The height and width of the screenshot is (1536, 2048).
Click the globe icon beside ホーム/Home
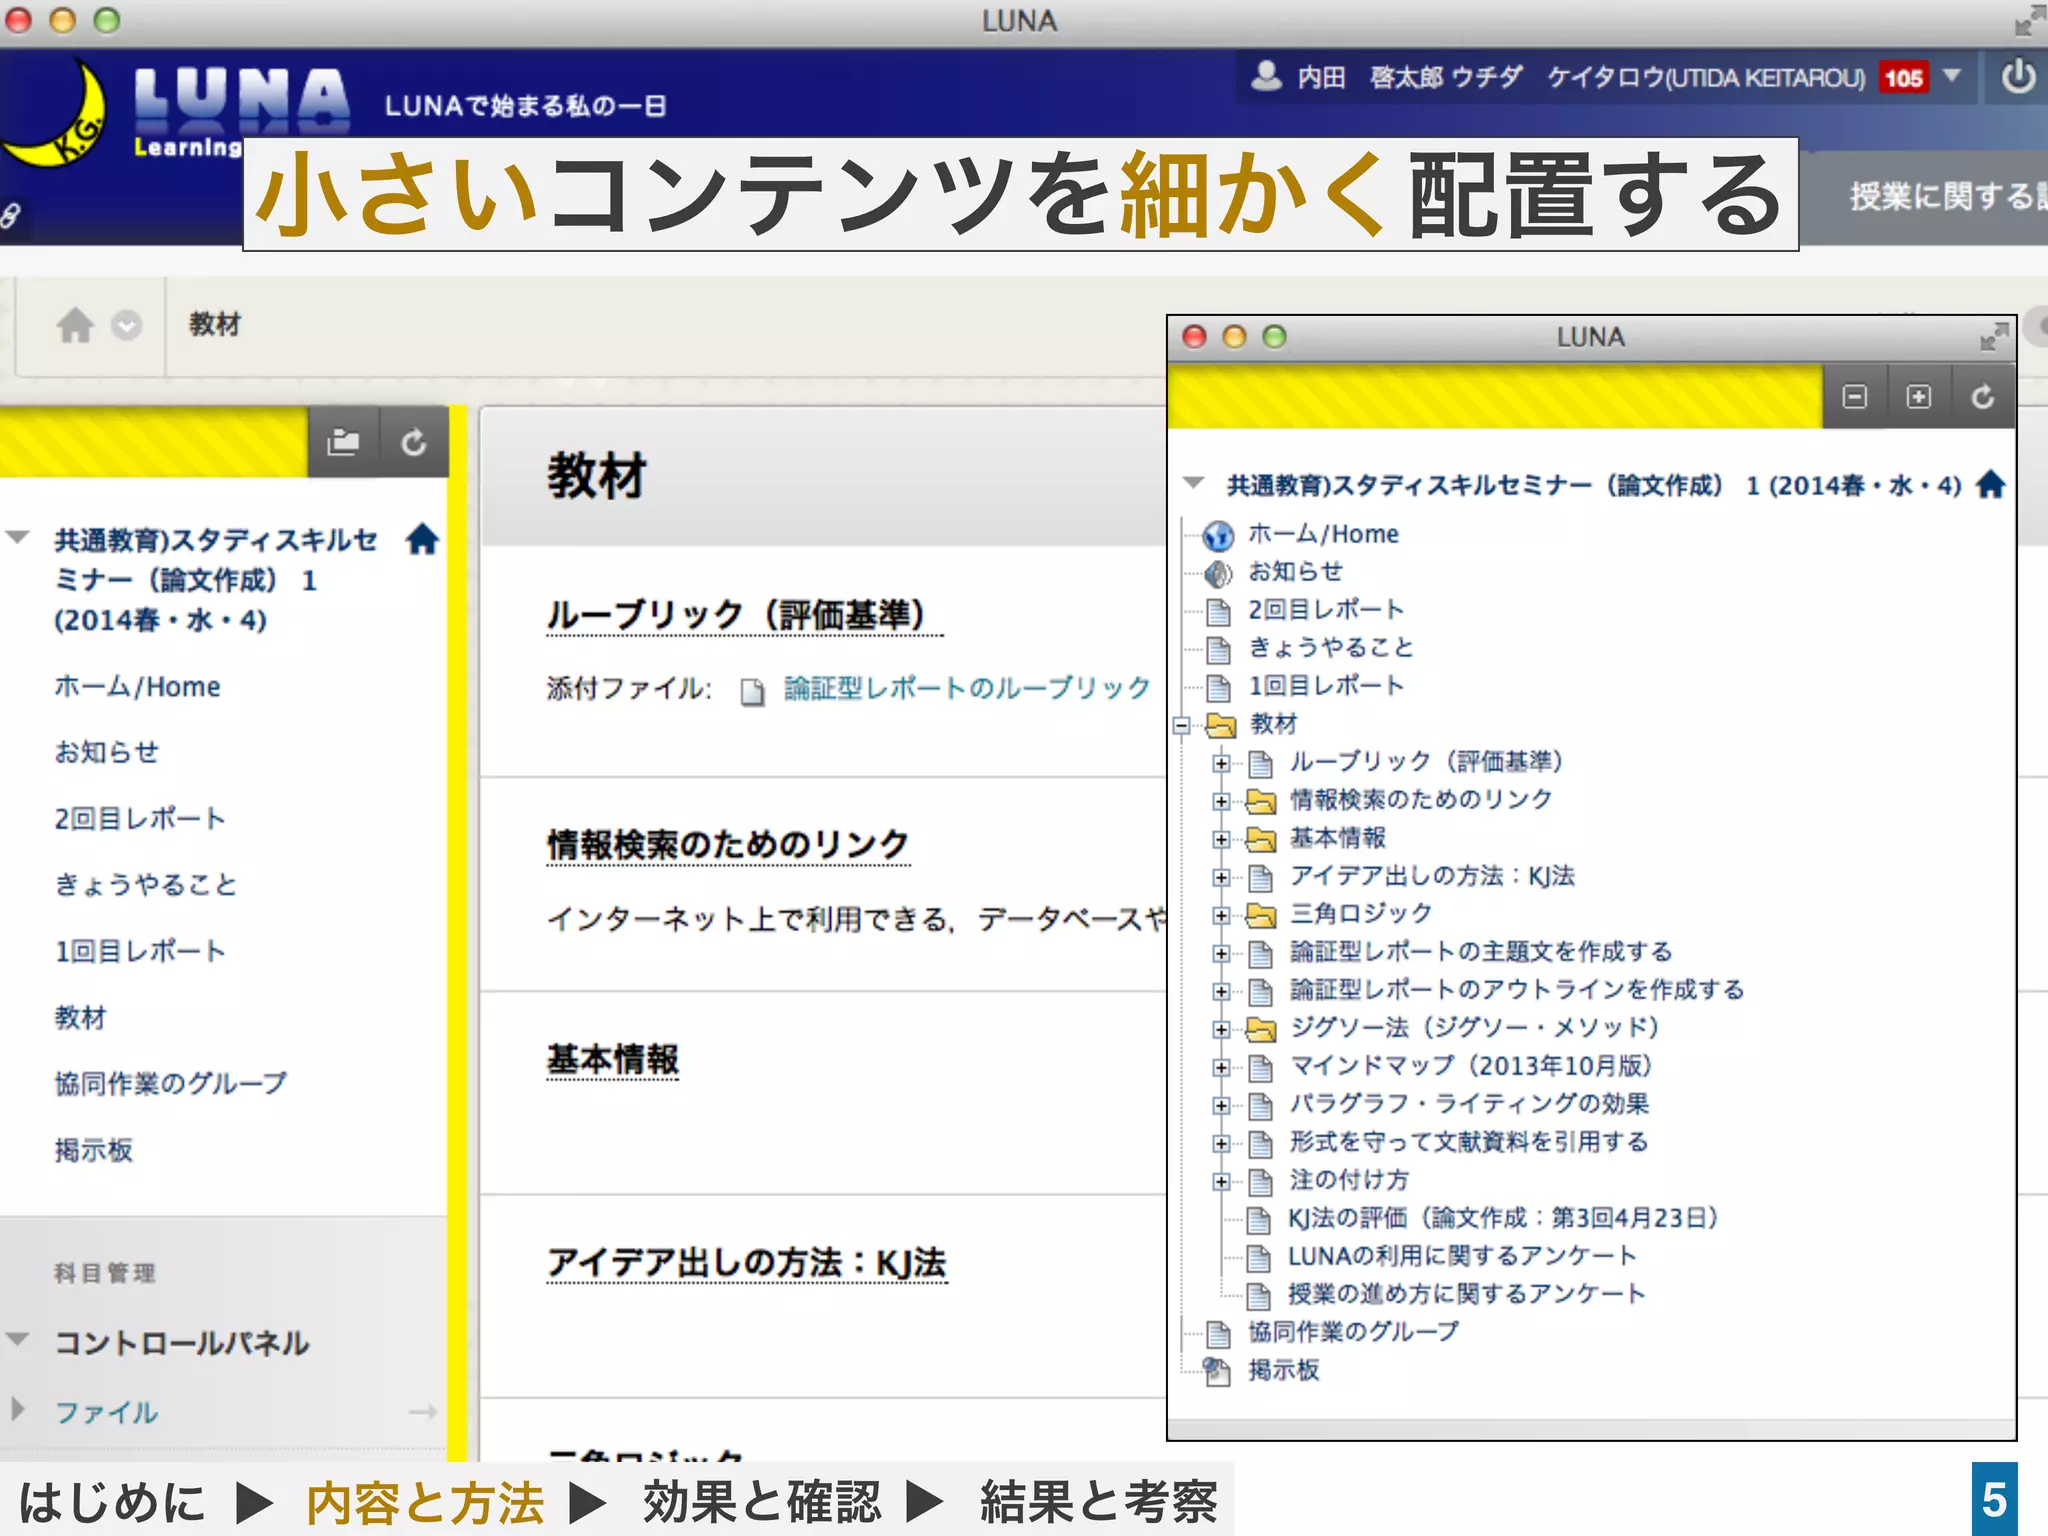point(1218,537)
